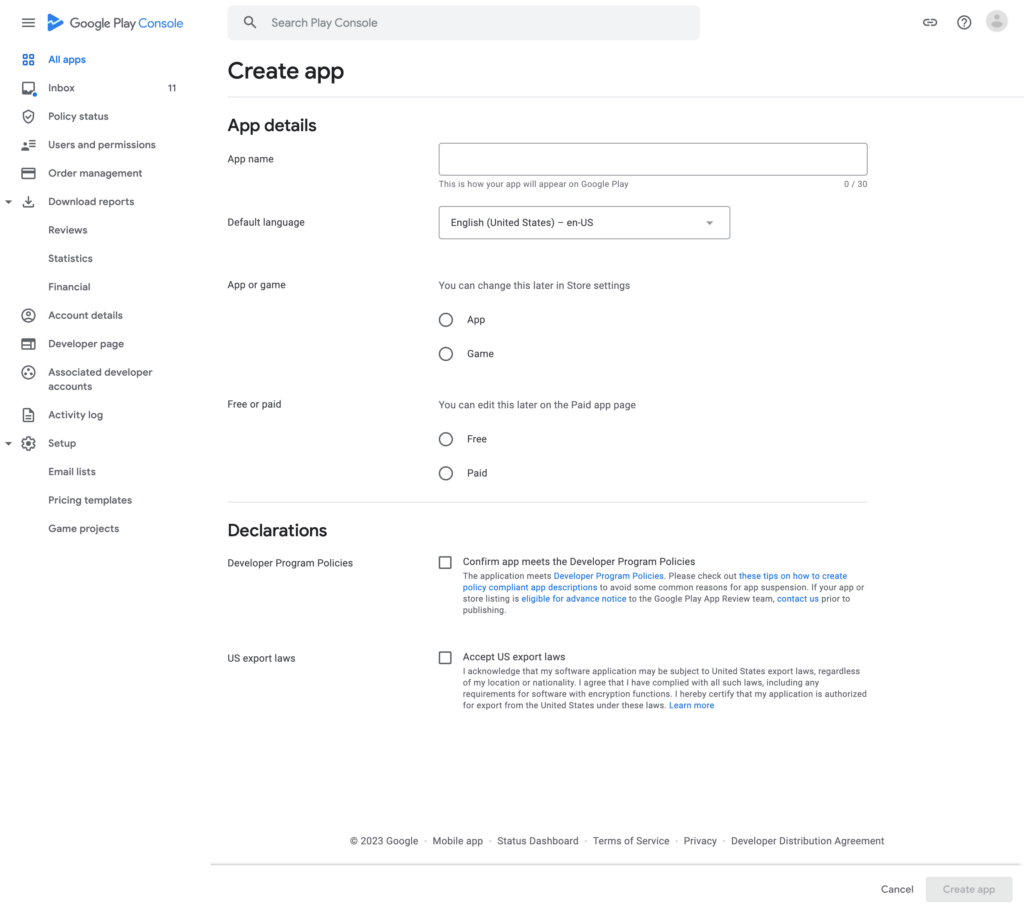Collapse the Setup section arrow
The image size is (1024, 914).
8,443
